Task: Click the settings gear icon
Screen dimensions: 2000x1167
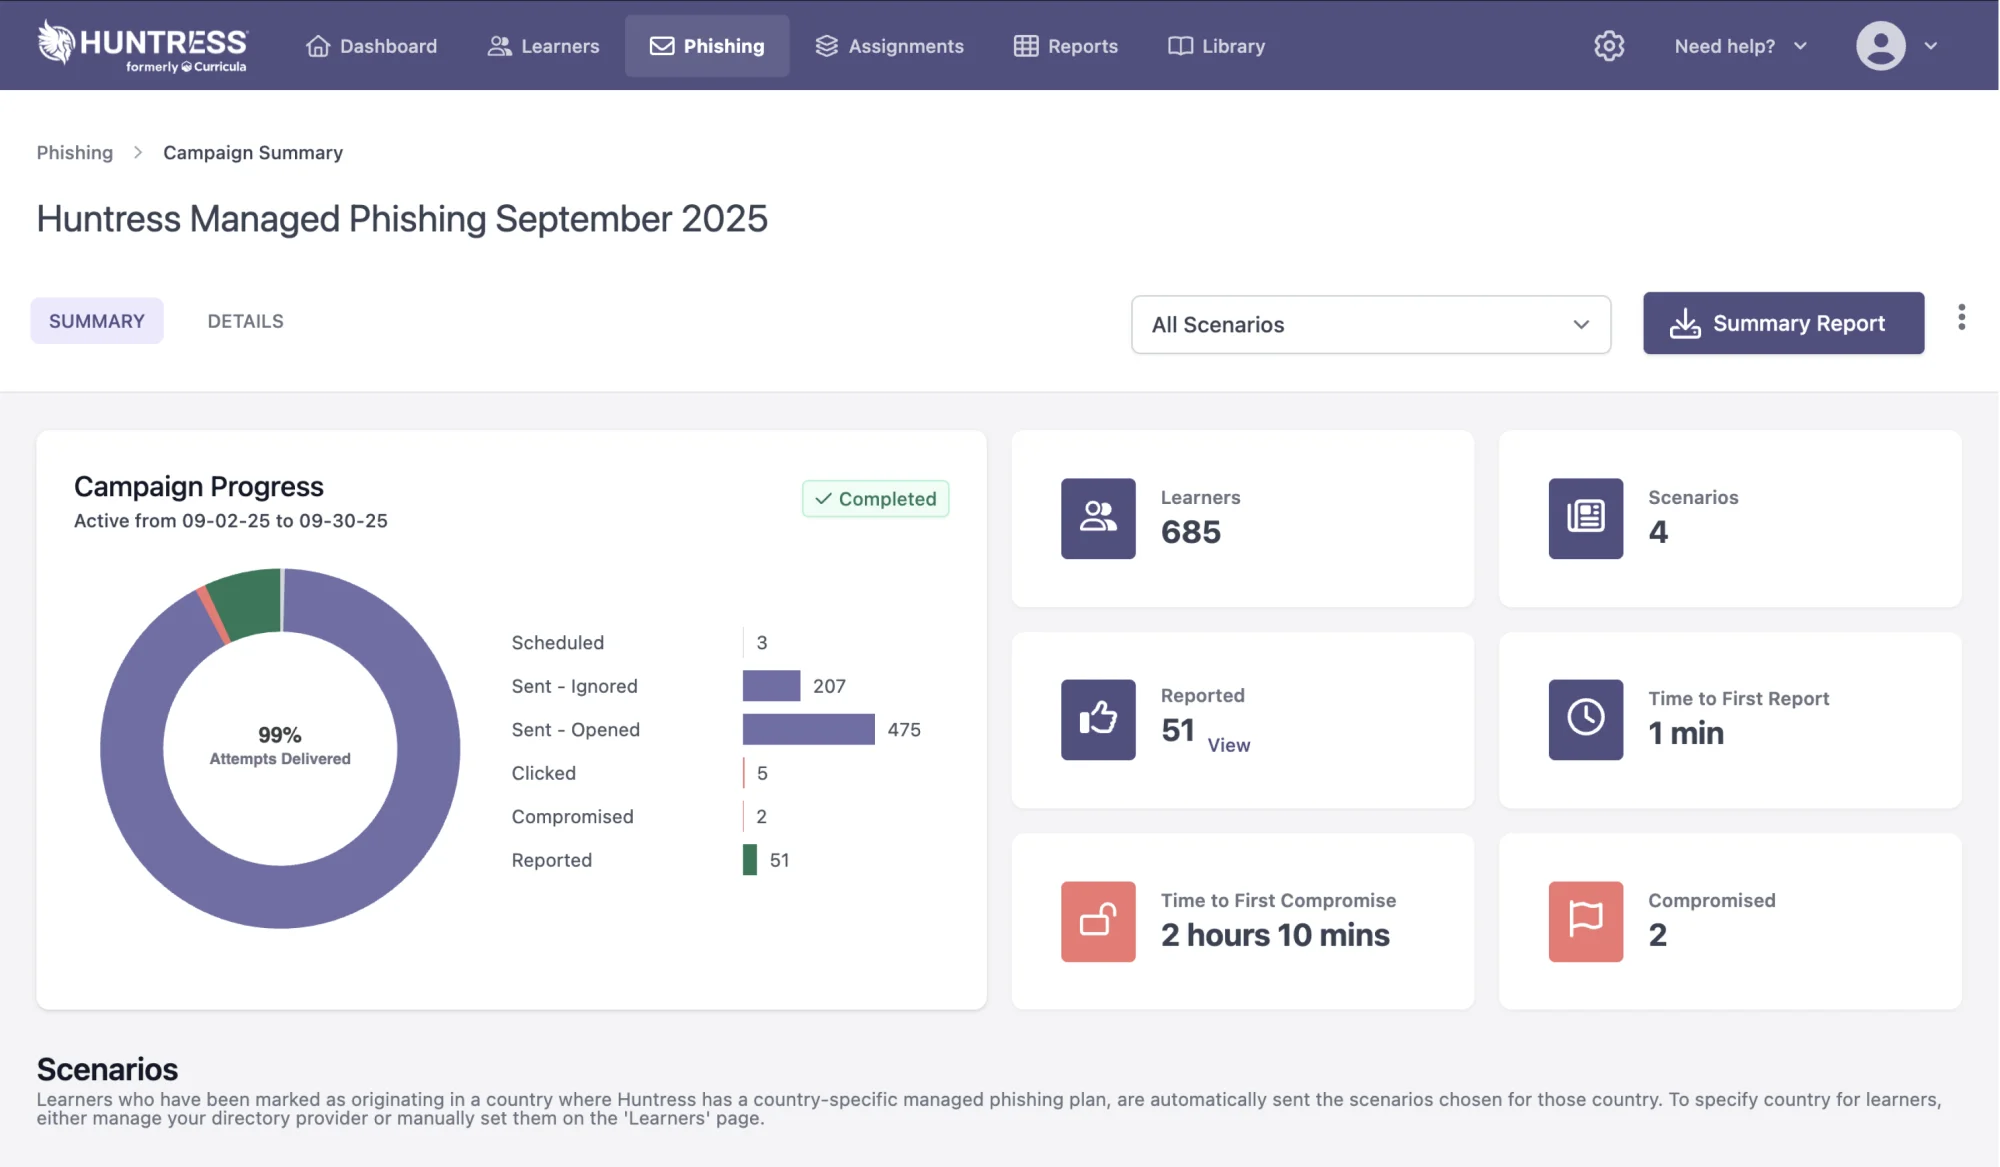Action: [1608, 46]
